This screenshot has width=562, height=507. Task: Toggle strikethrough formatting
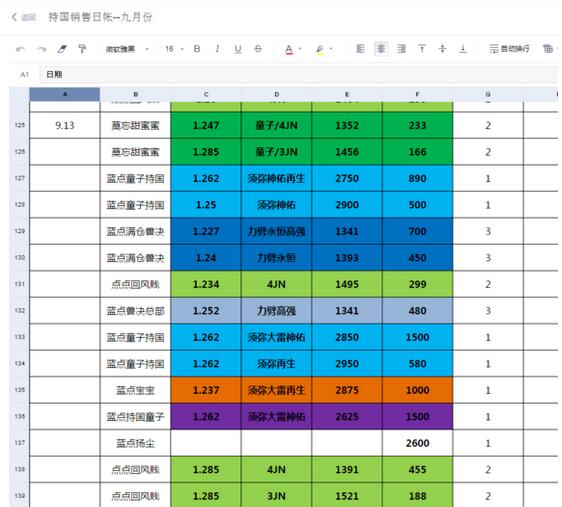(x=258, y=49)
